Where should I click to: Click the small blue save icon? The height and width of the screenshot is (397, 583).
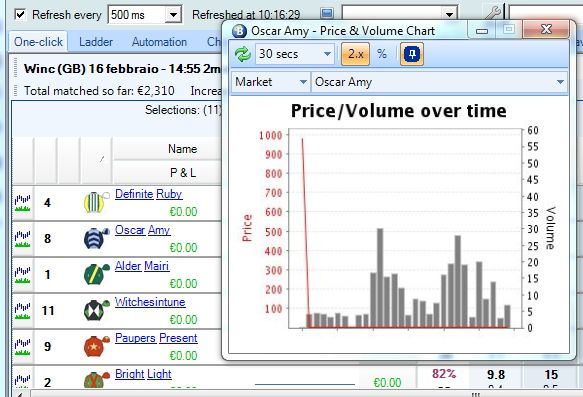click(x=327, y=14)
